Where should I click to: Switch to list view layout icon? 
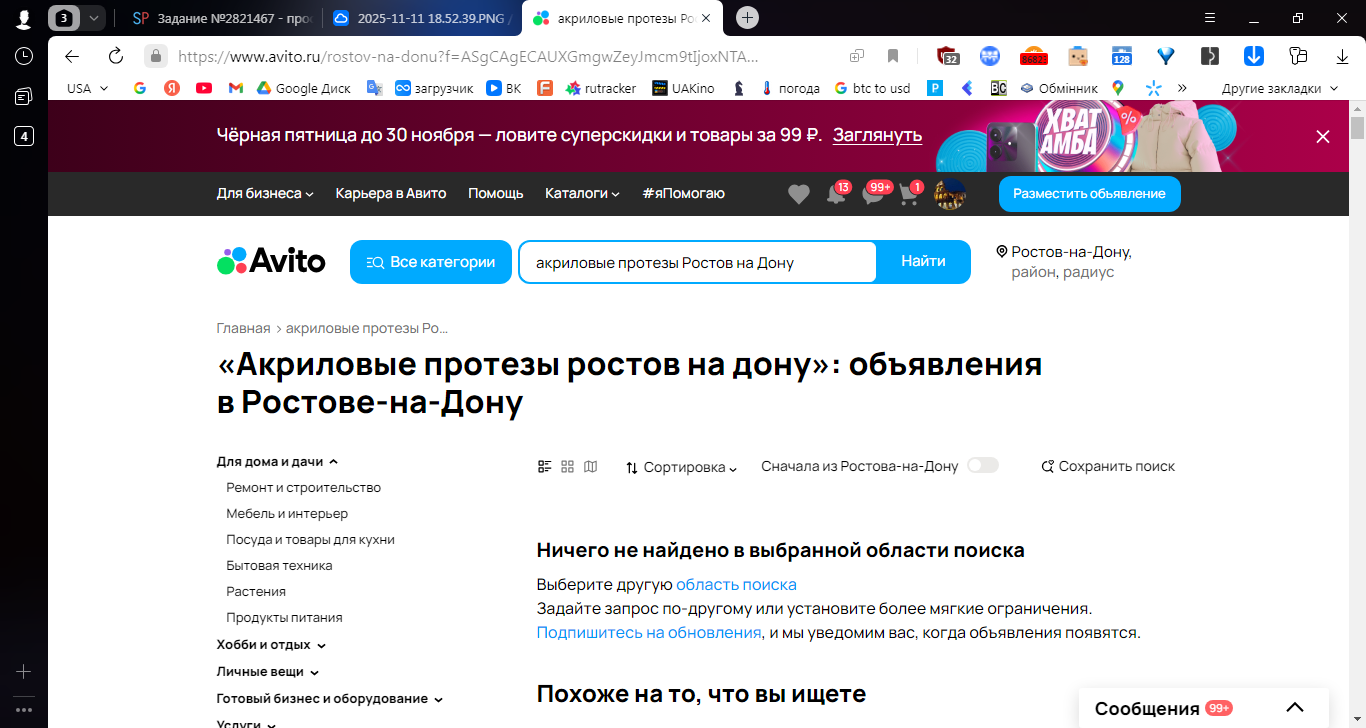(x=545, y=466)
